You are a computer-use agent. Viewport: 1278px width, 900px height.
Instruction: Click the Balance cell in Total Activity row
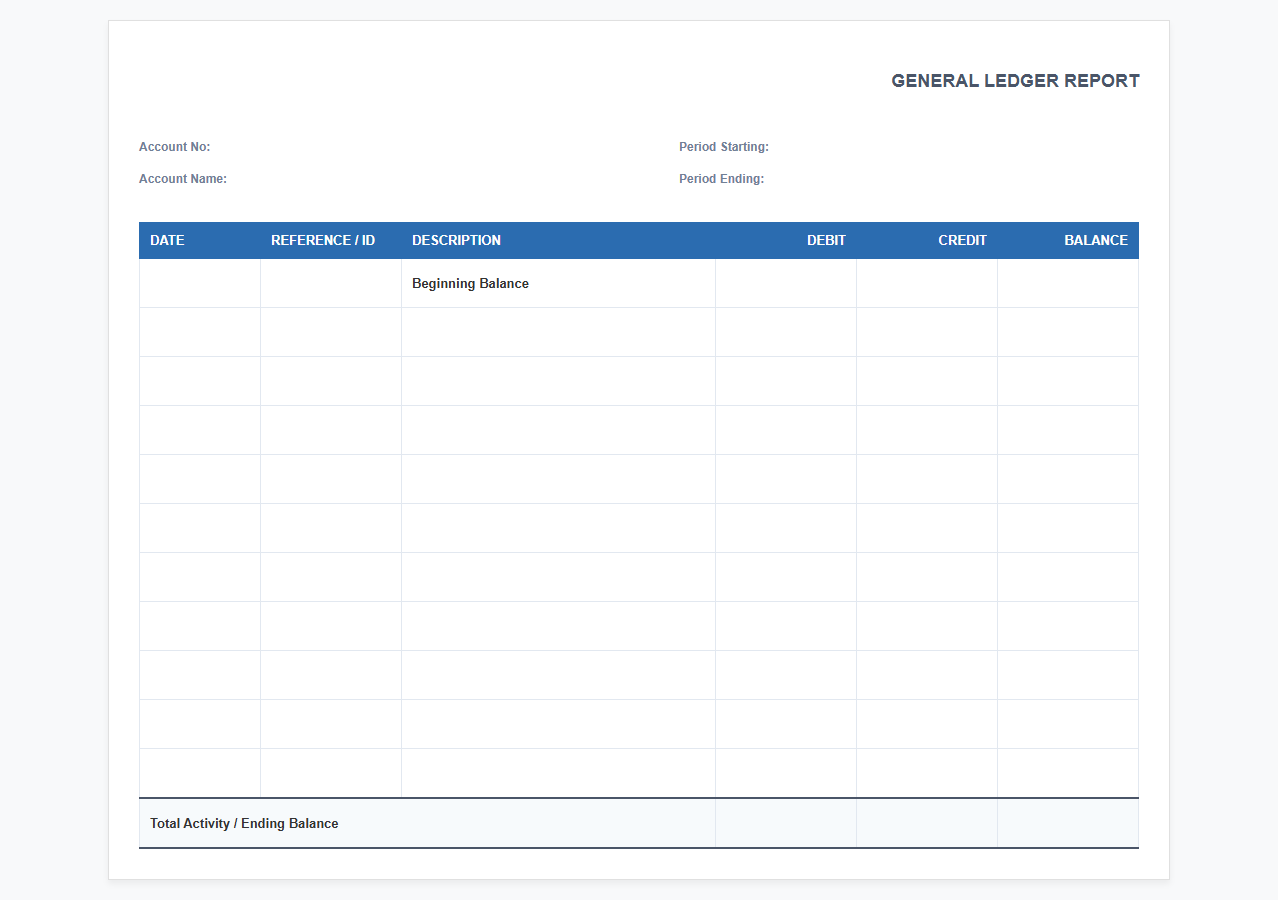pos(1068,823)
